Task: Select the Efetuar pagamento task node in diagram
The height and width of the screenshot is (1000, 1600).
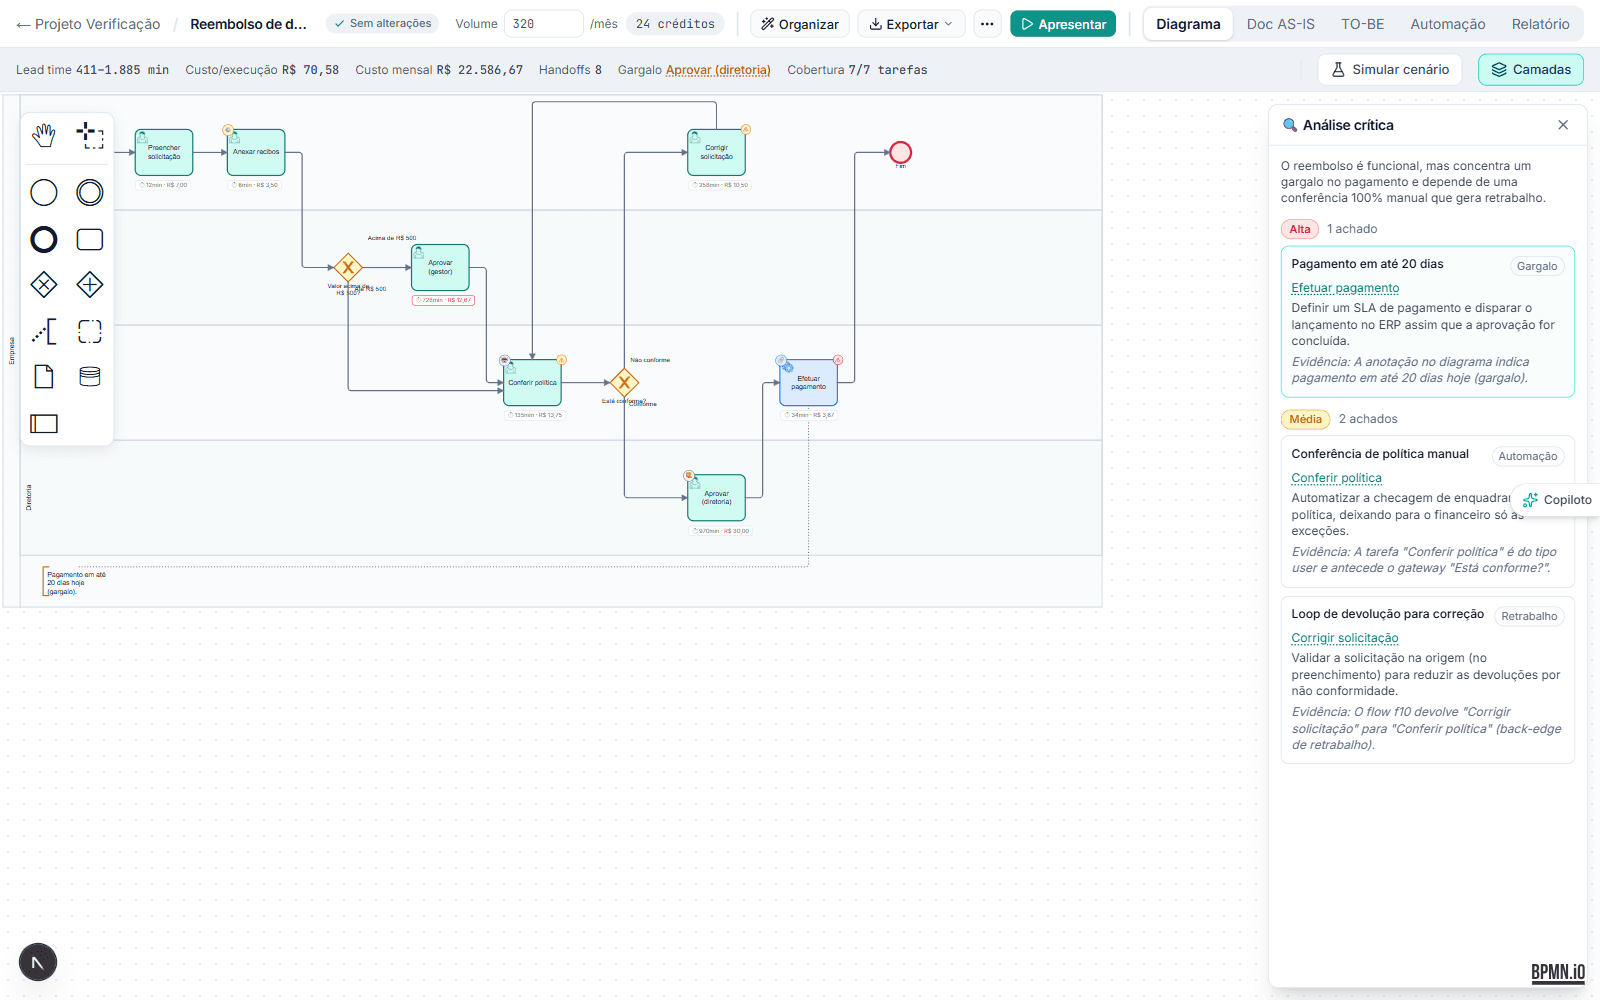Action: [808, 382]
